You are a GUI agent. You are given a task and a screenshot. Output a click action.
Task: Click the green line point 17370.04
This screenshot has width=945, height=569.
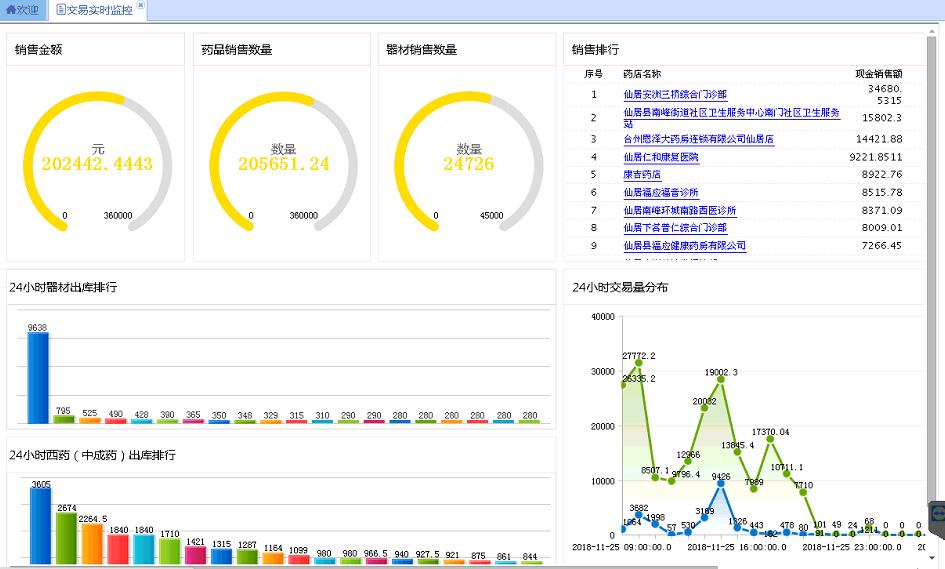(x=770, y=439)
